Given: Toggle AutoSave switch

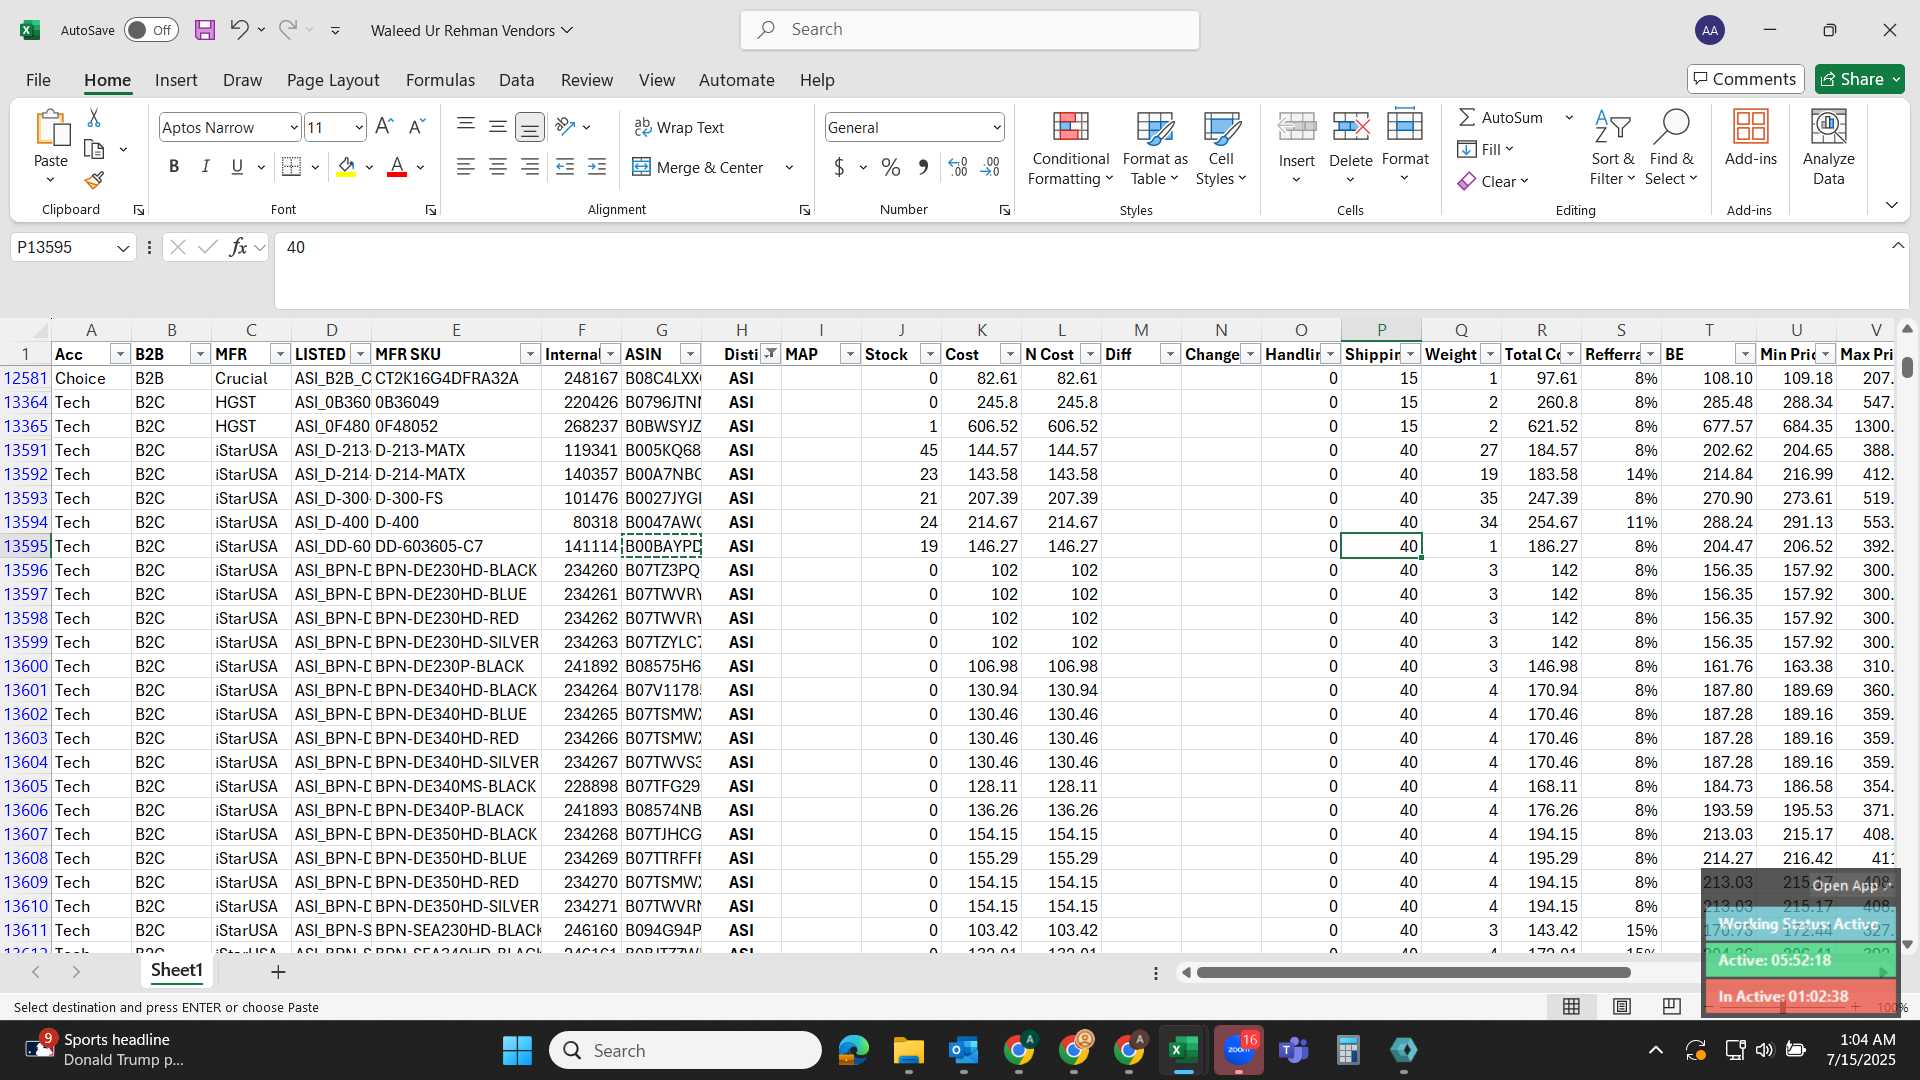Looking at the screenshot, I should pyautogui.click(x=151, y=30).
